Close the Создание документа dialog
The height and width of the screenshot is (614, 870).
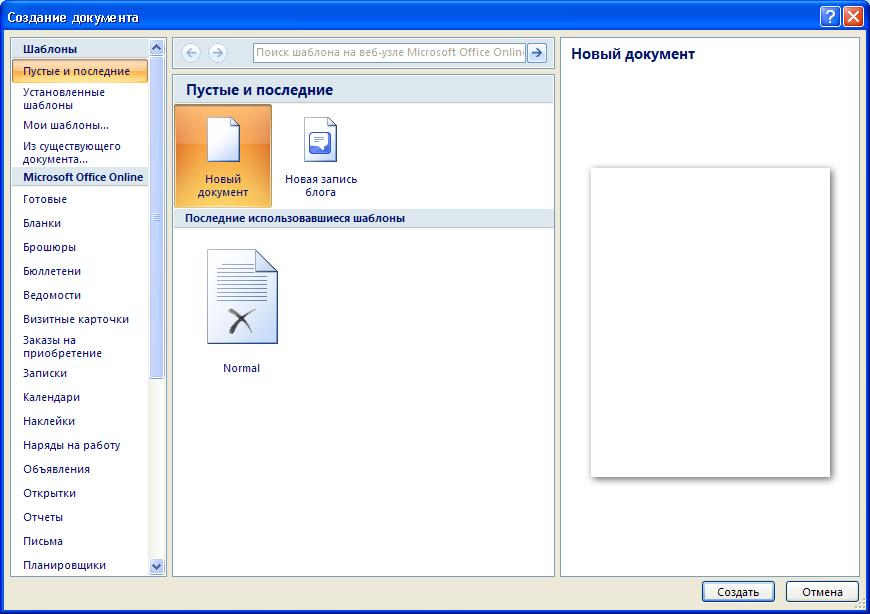(x=853, y=17)
